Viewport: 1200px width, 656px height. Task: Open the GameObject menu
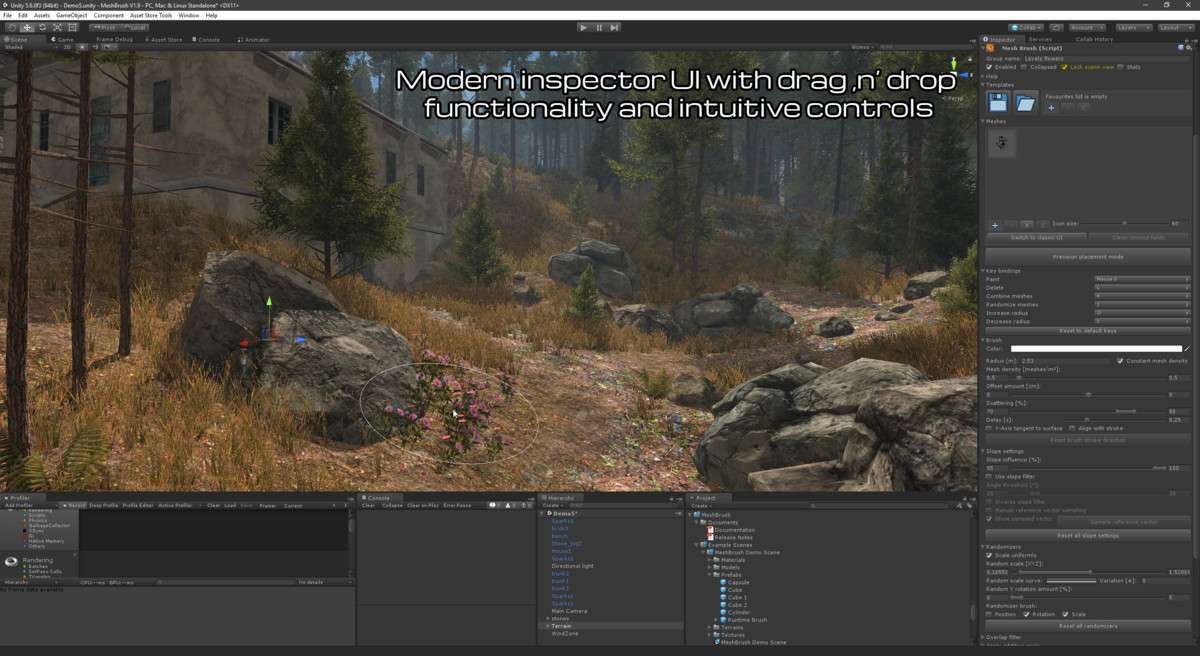click(x=71, y=16)
